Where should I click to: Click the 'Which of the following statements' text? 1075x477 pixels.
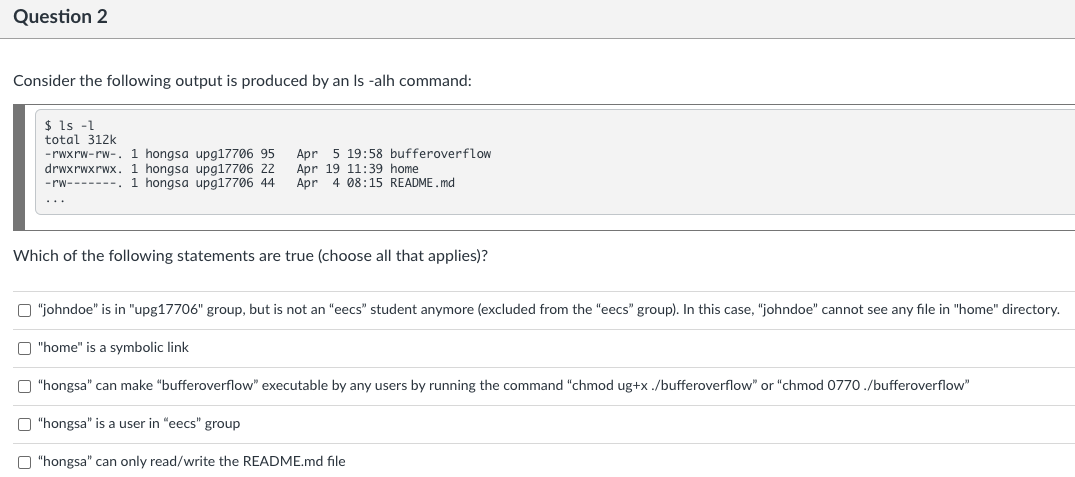click(250, 256)
